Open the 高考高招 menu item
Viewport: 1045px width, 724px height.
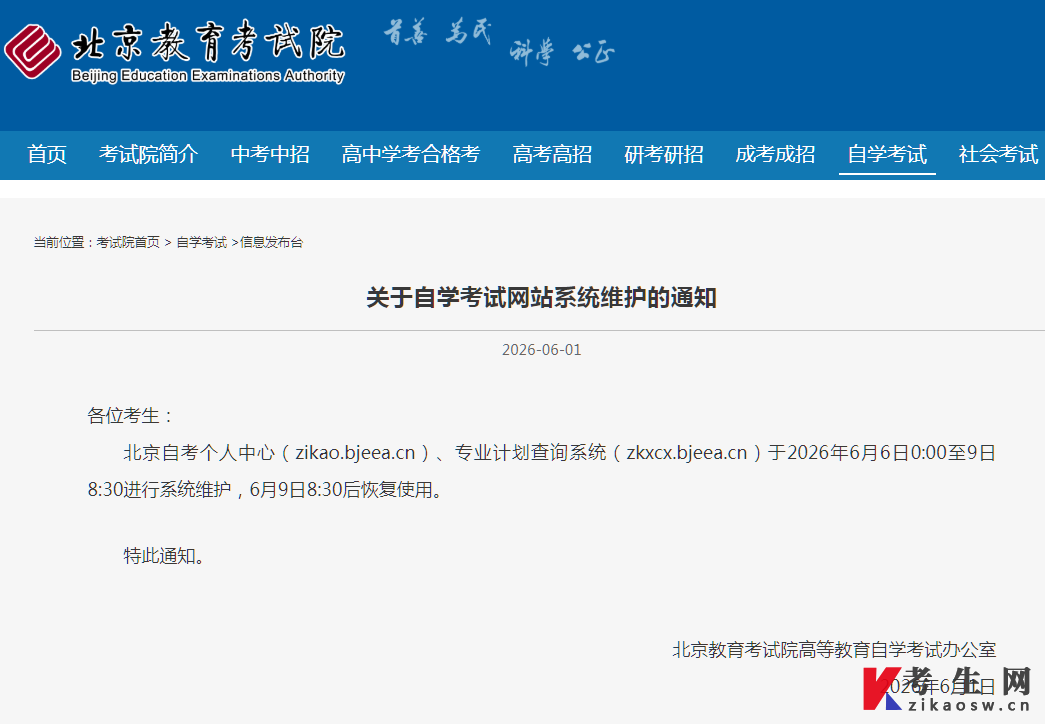coord(552,154)
